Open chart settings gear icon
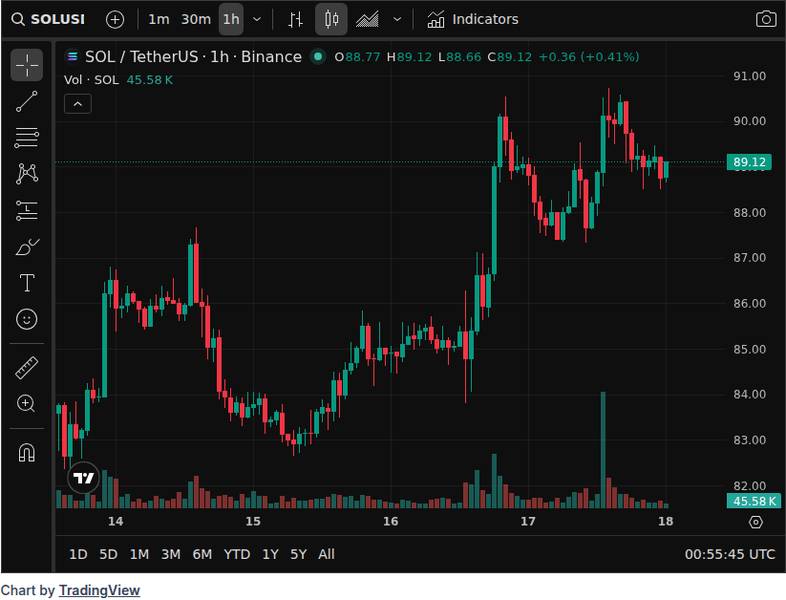 pyautogui.click(x=755, y=522)
